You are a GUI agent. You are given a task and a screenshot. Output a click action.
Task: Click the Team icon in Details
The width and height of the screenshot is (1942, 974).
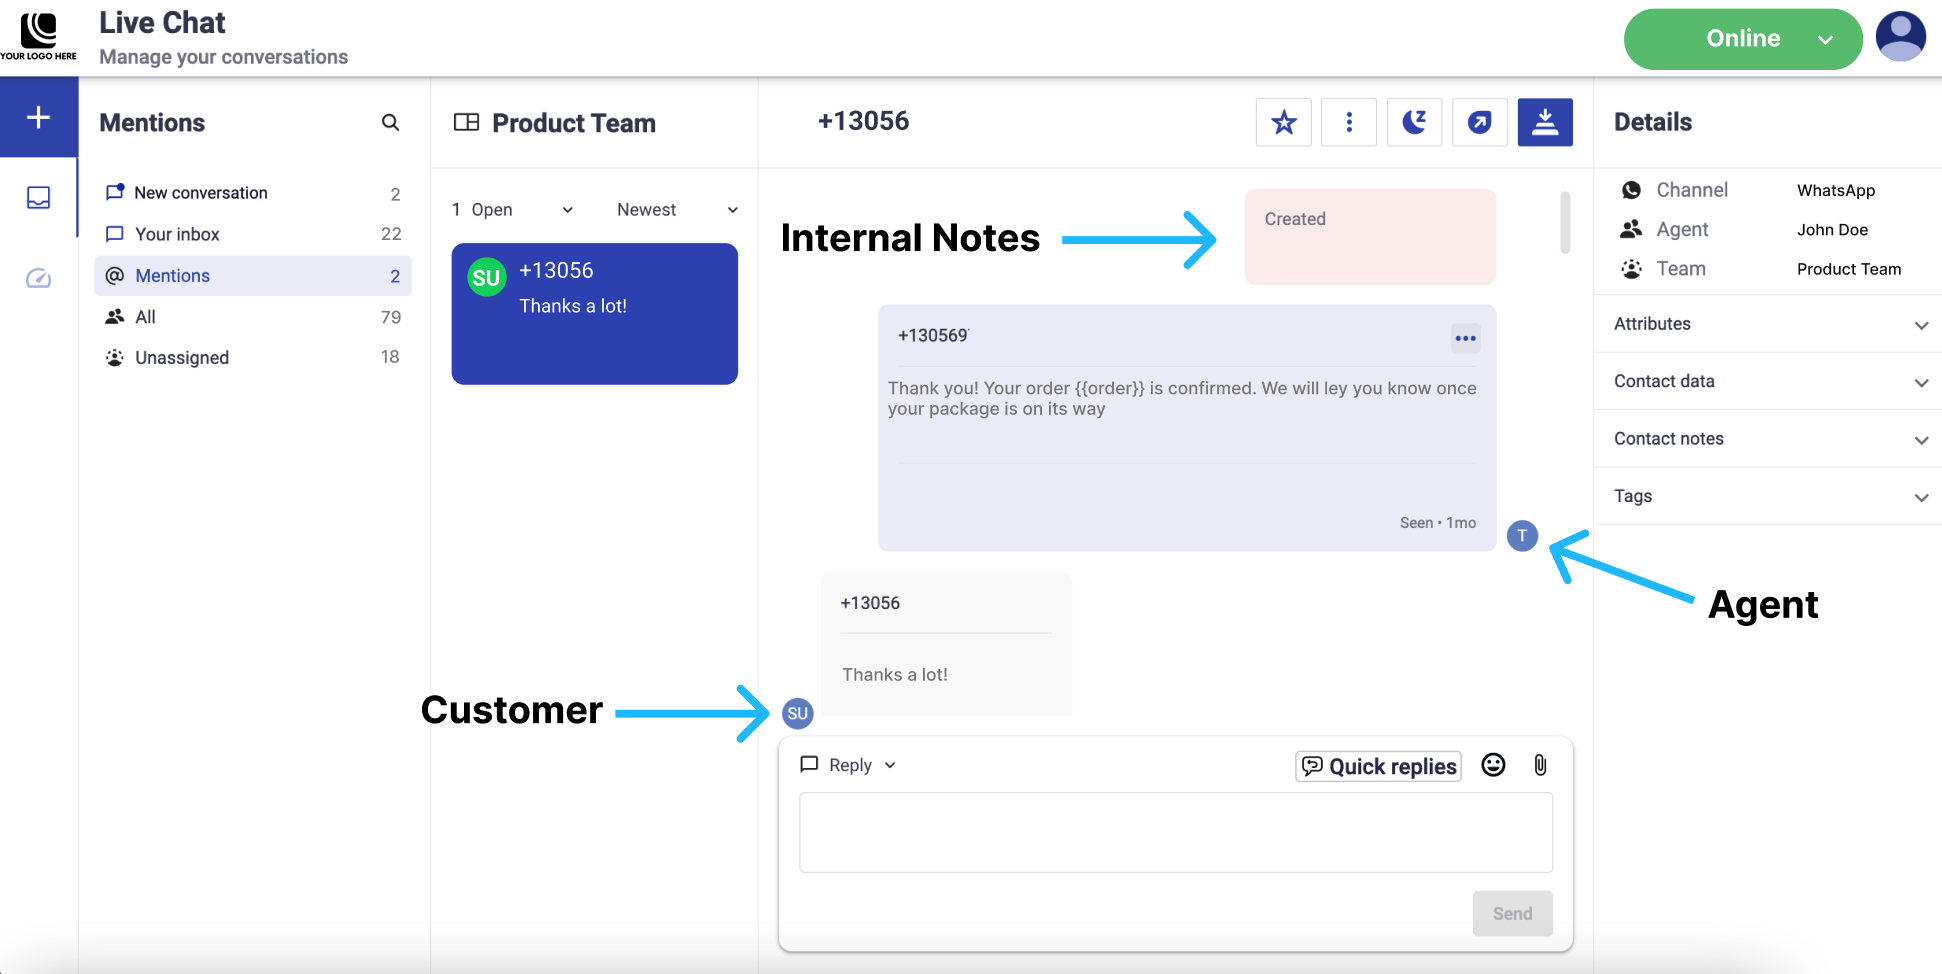(1631, 269)
